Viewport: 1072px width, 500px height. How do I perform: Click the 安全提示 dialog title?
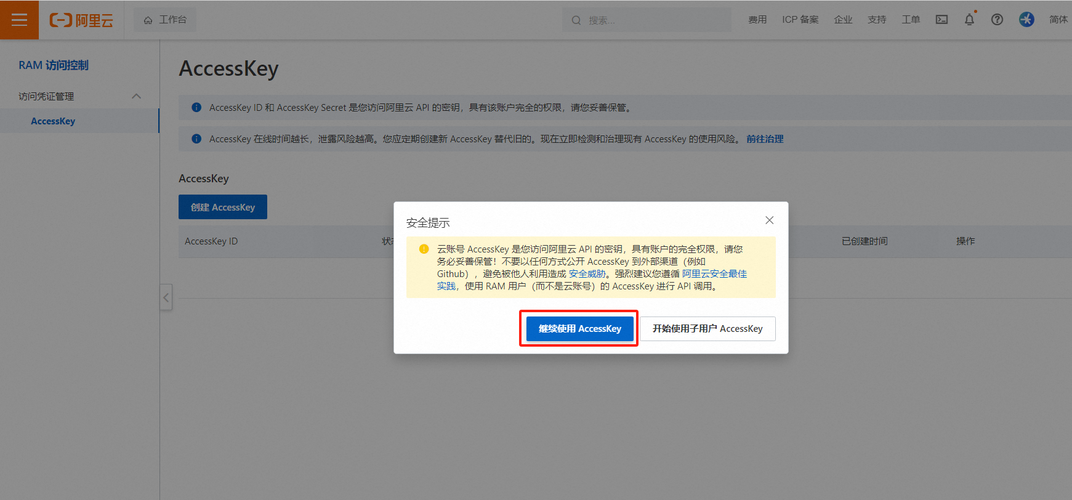pyautogui.click(x=428, y=223)
